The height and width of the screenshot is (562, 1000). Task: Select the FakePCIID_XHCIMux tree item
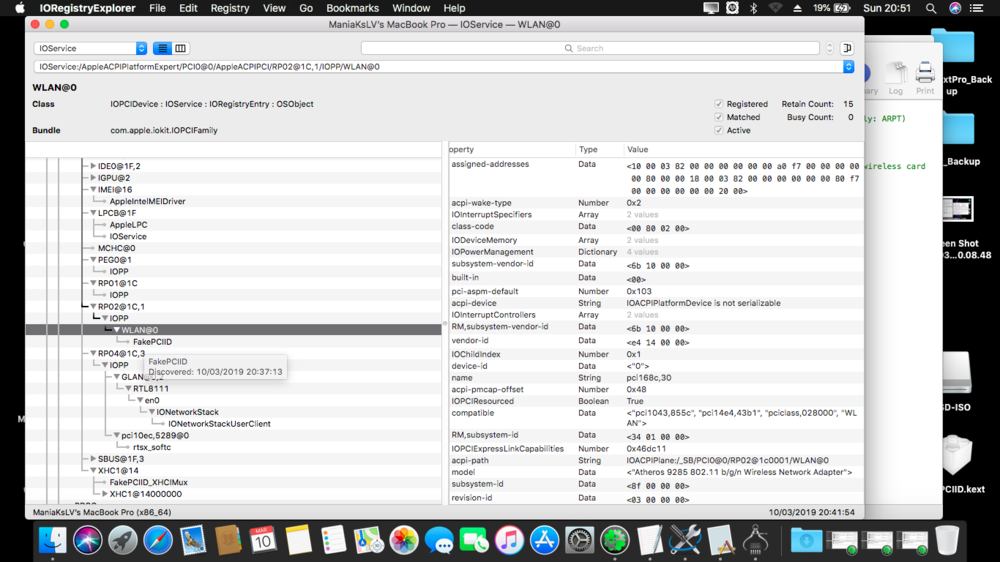[149, 482]
